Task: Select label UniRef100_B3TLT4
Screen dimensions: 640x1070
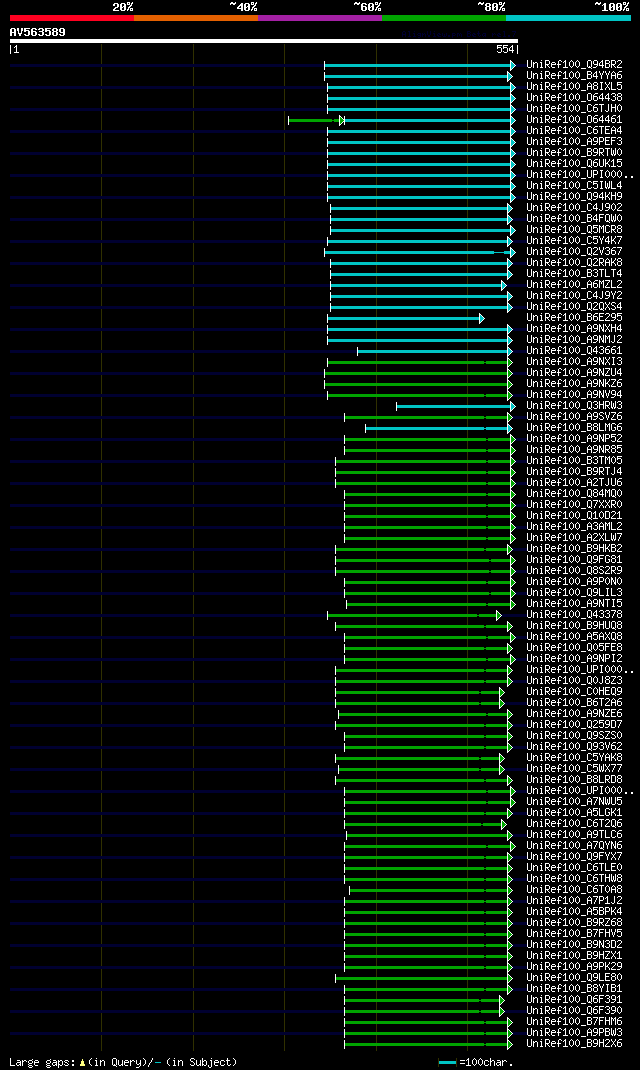Action: [574, 274]
